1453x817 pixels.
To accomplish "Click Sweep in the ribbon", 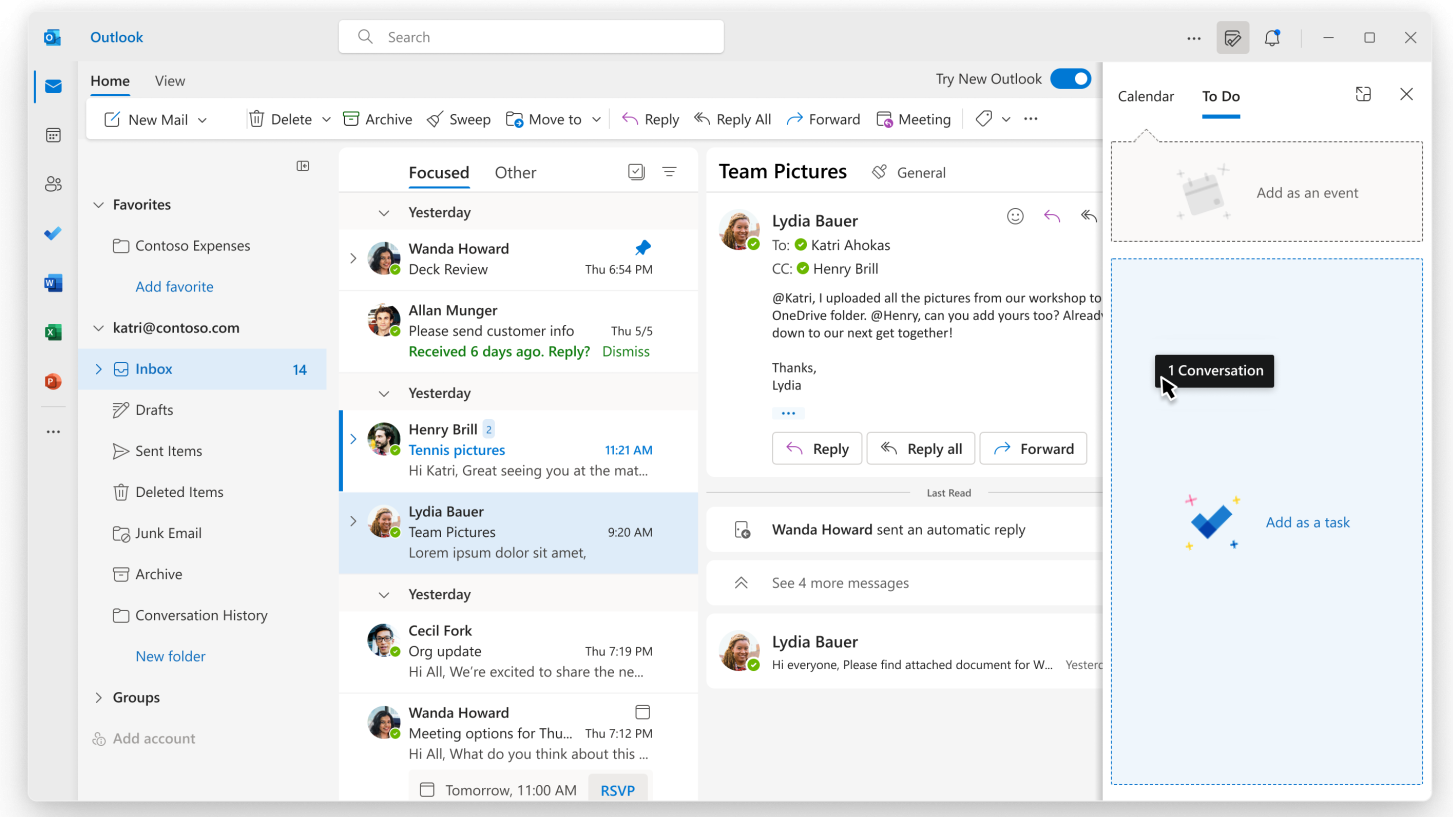I will click(x=458, y=119).
